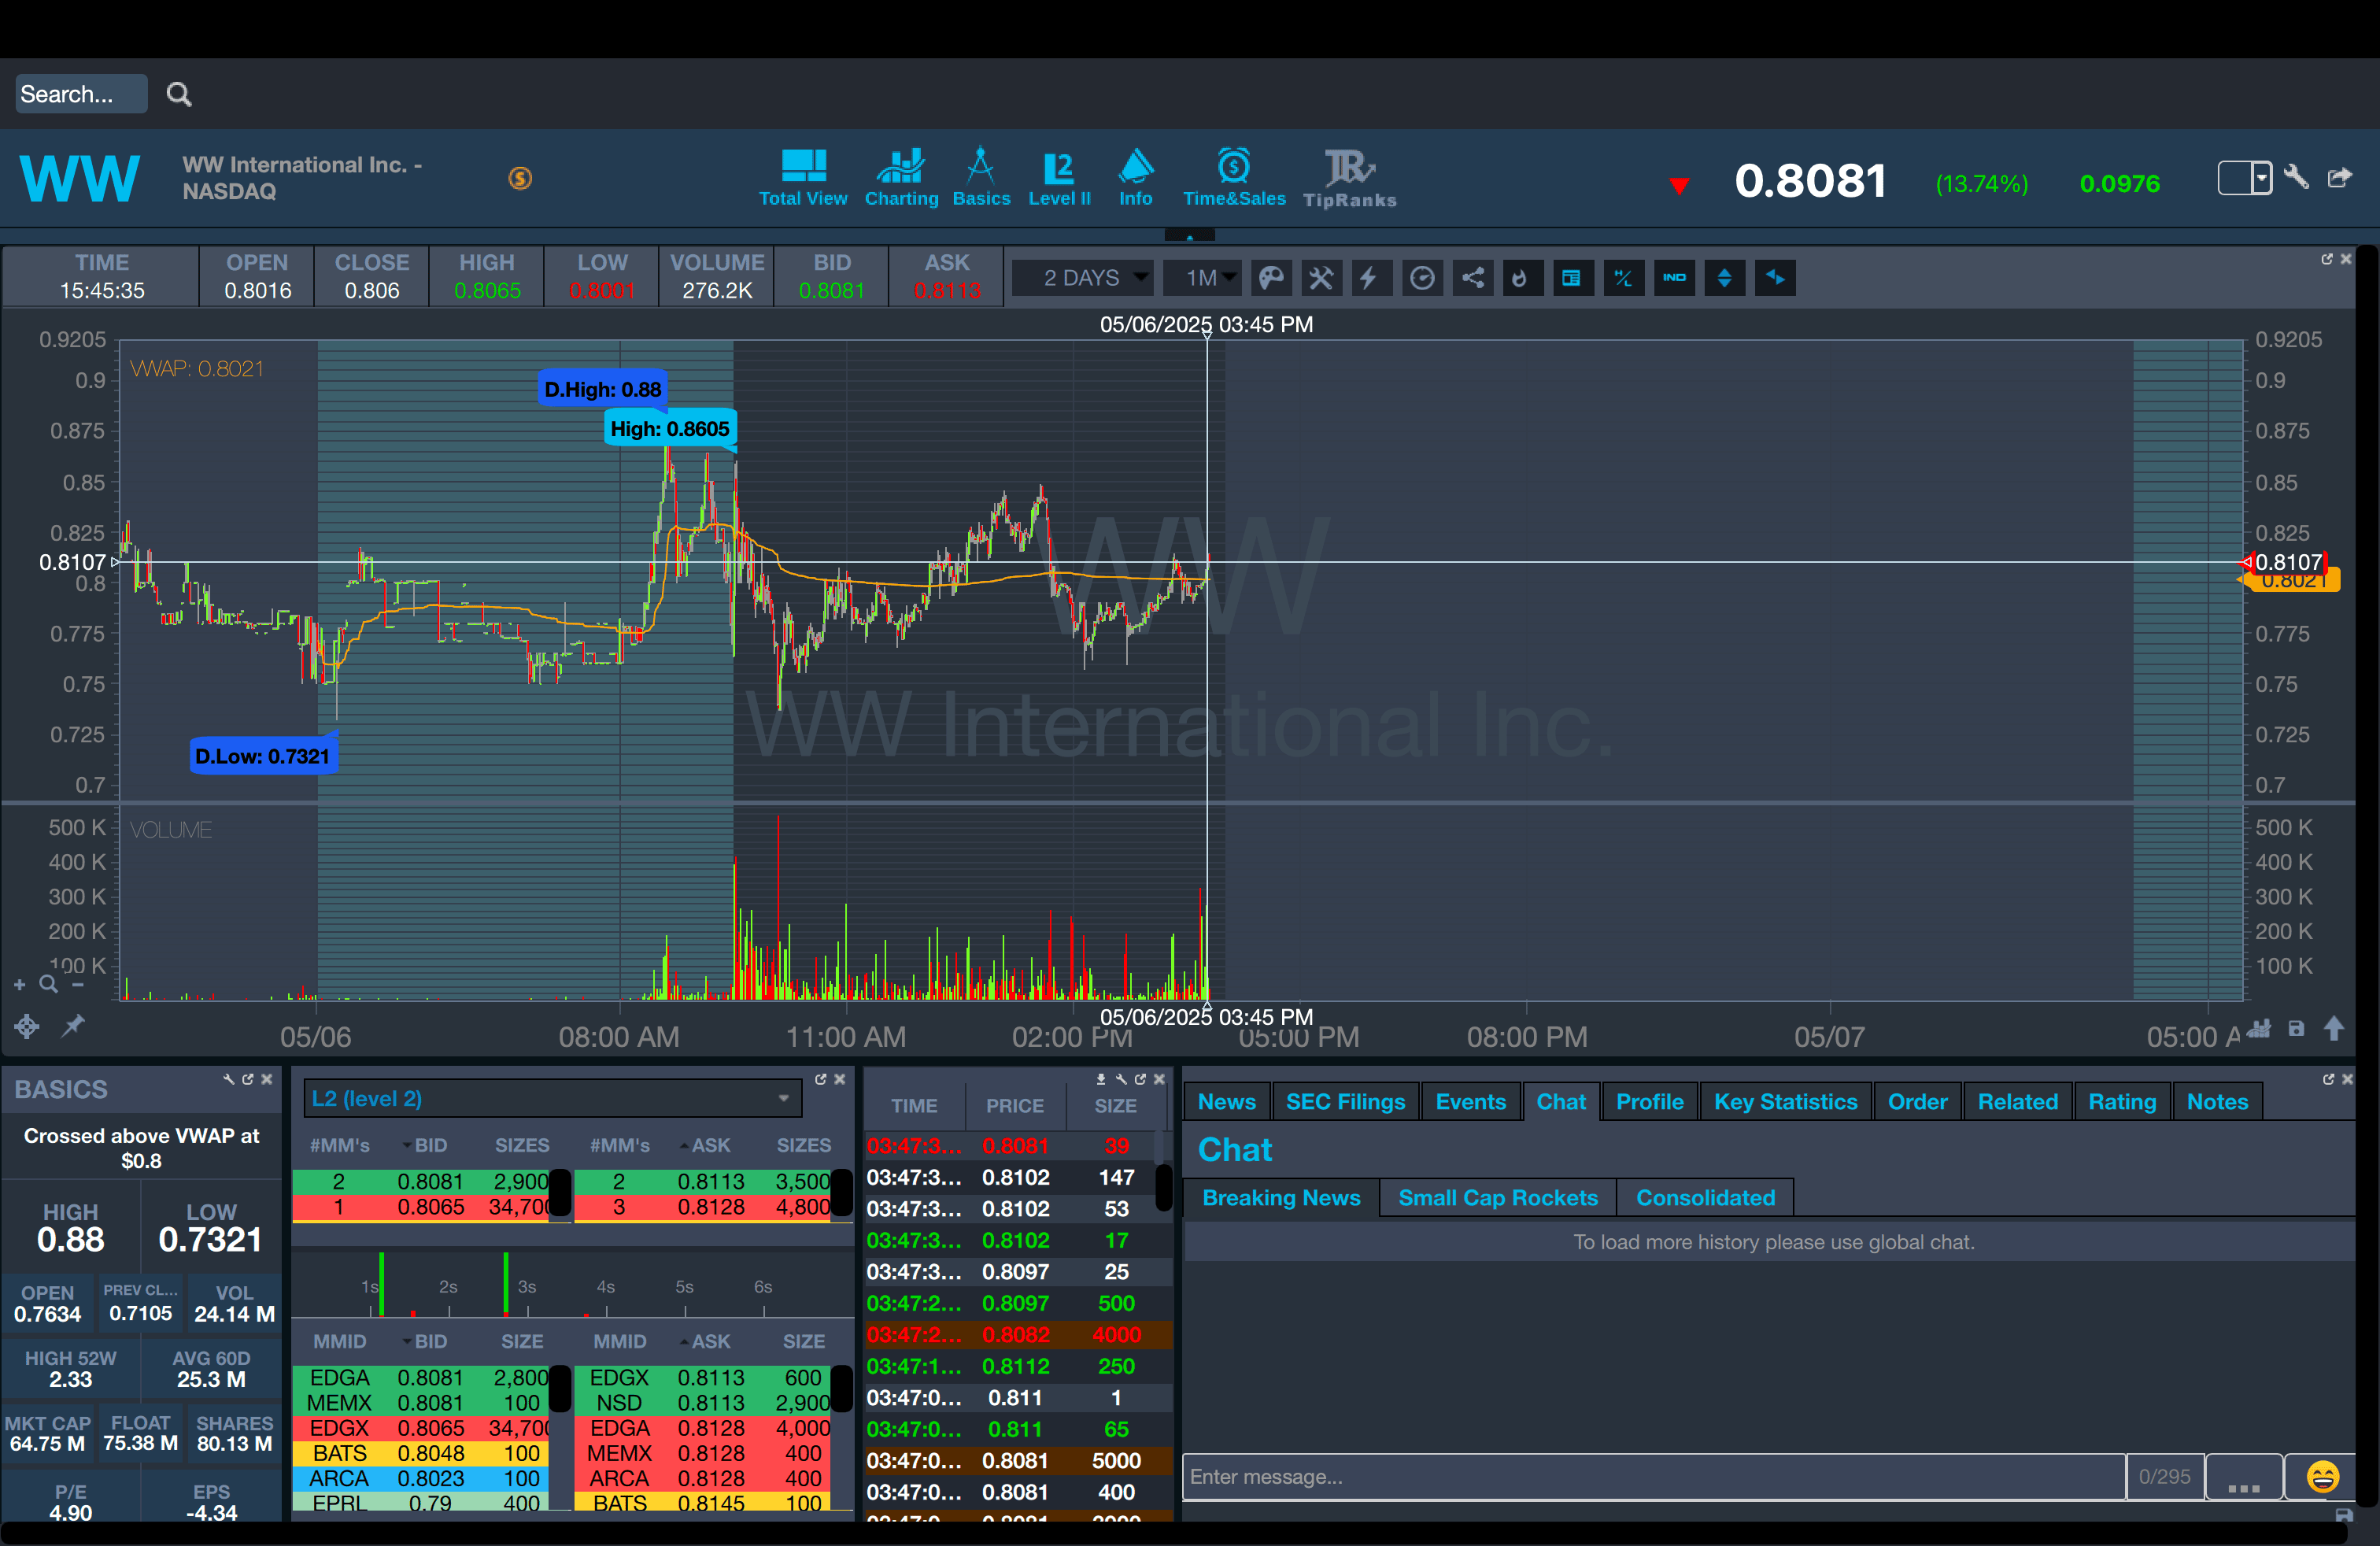The width and height of the screenshot is (2380, 1546).
Task: Open the chart color palette settings
Action: pyautogui.click(x=1271, y=278)
